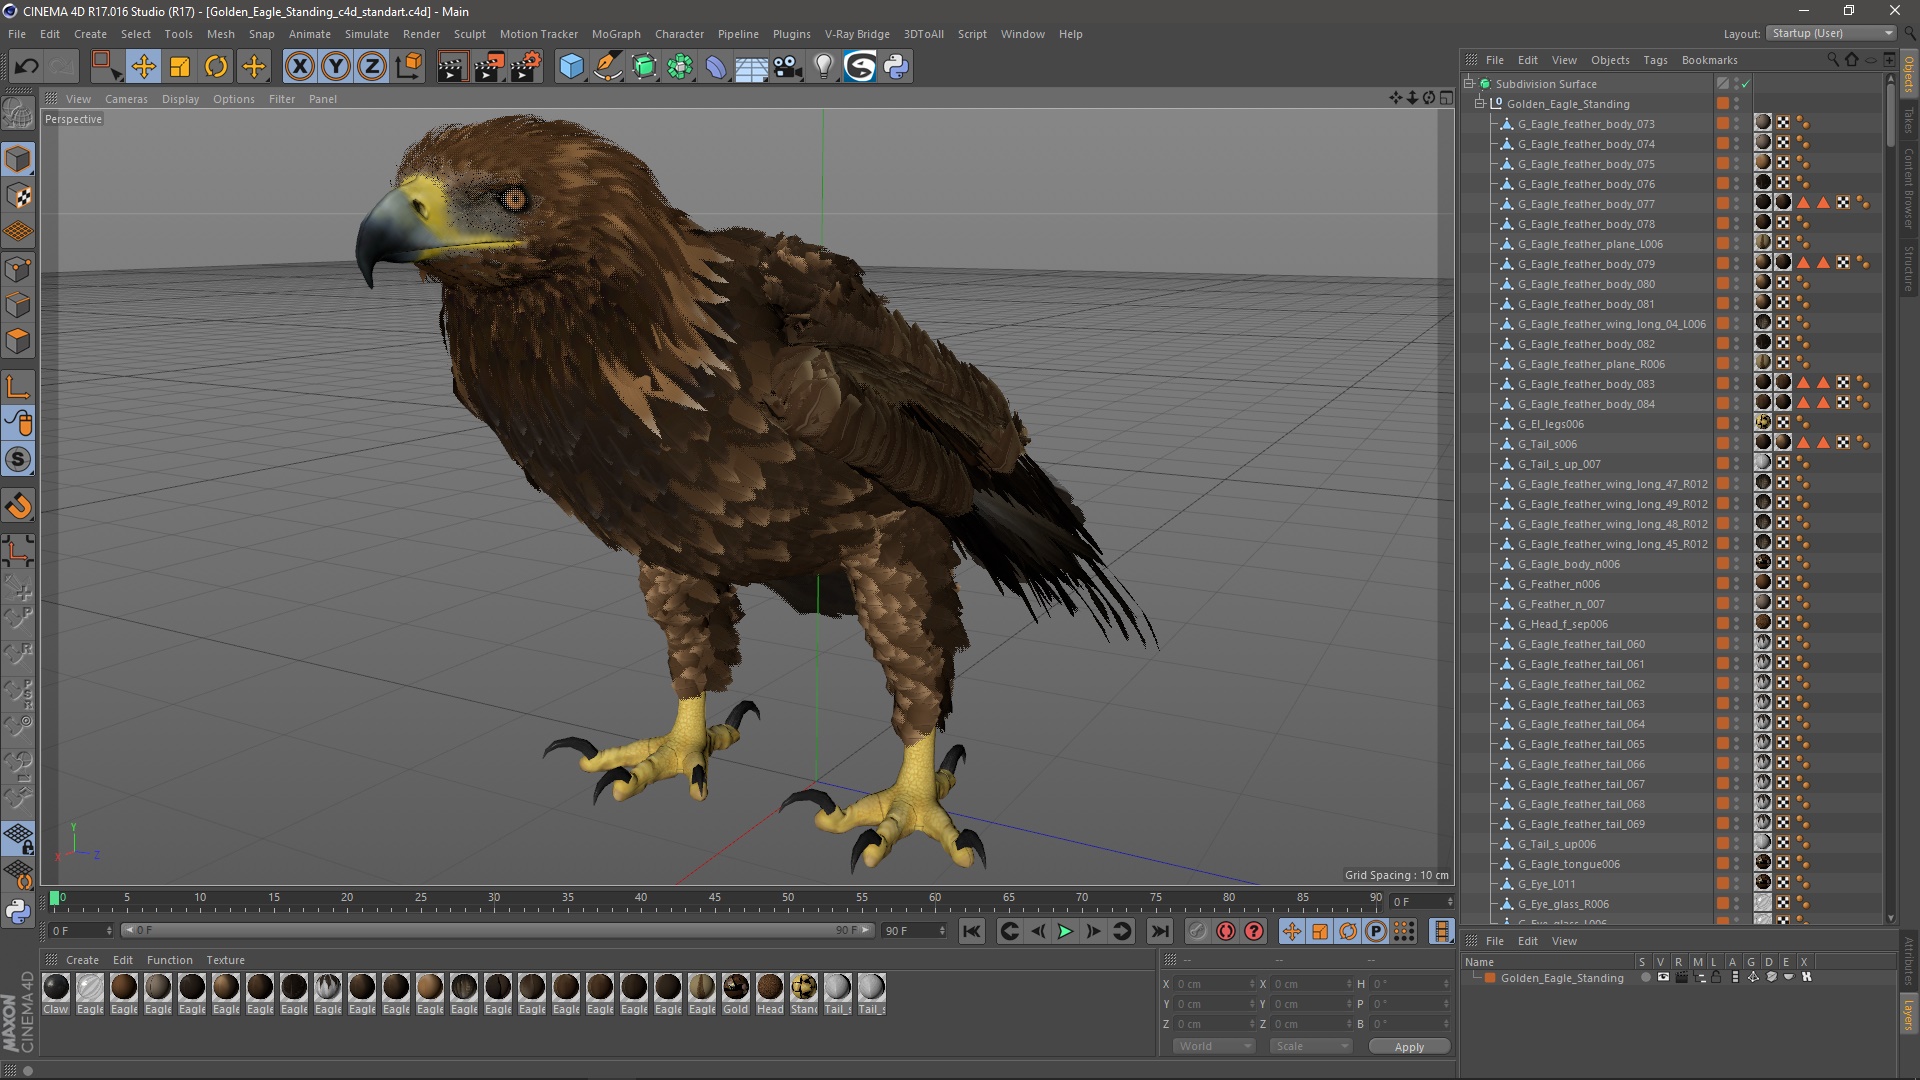Click the Apply button
This screenshot has width=1920, height=1080.
pyautogui.click(x=1409, y=1047)
